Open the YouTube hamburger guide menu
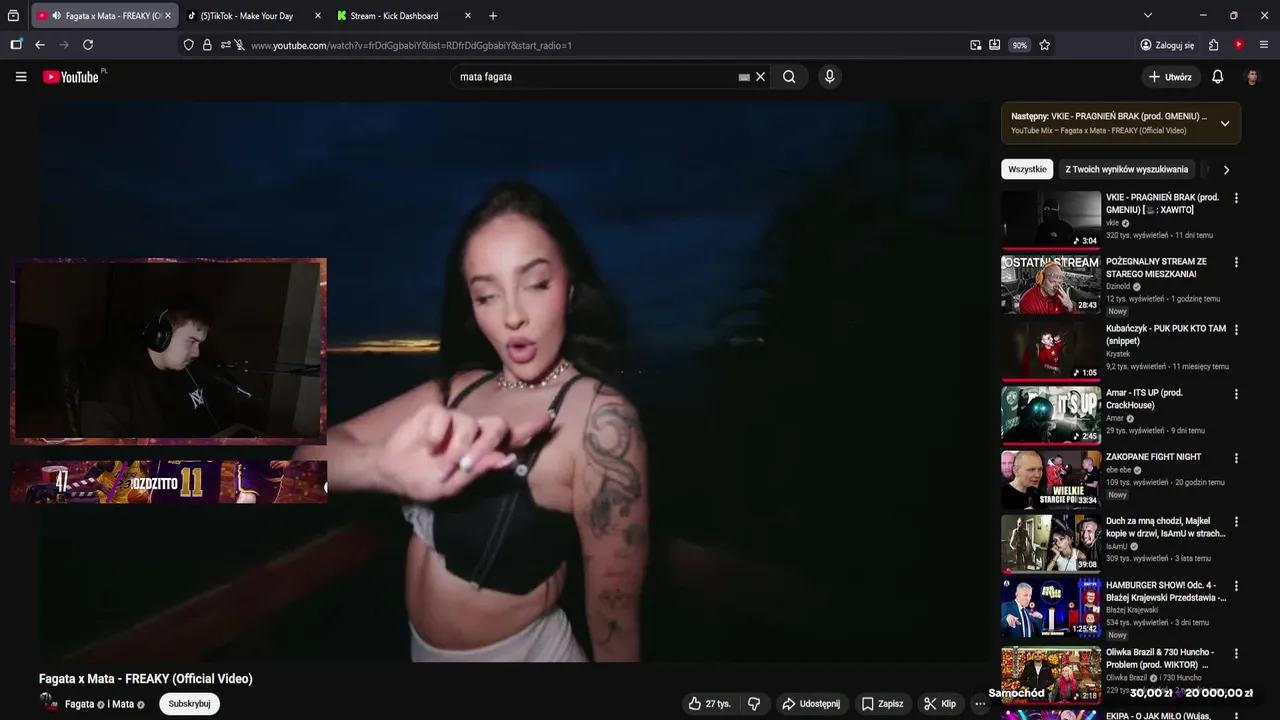The height and width of the screenshot is (720, 1280). click(x=21, y=77)
